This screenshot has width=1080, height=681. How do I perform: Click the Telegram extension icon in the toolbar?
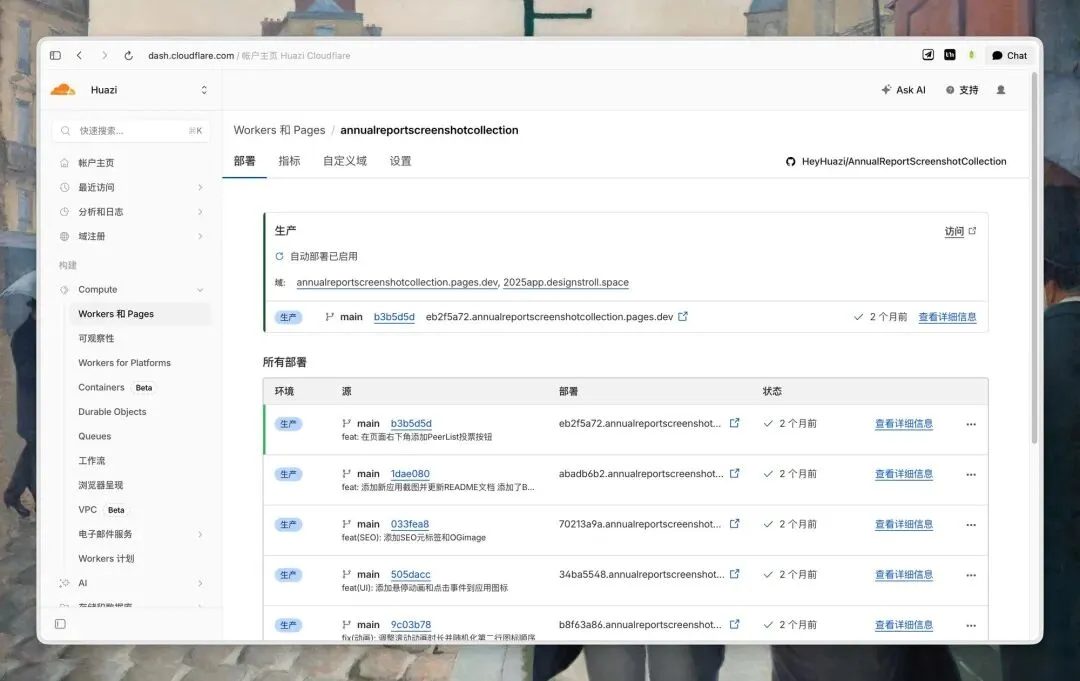(928, 54)
